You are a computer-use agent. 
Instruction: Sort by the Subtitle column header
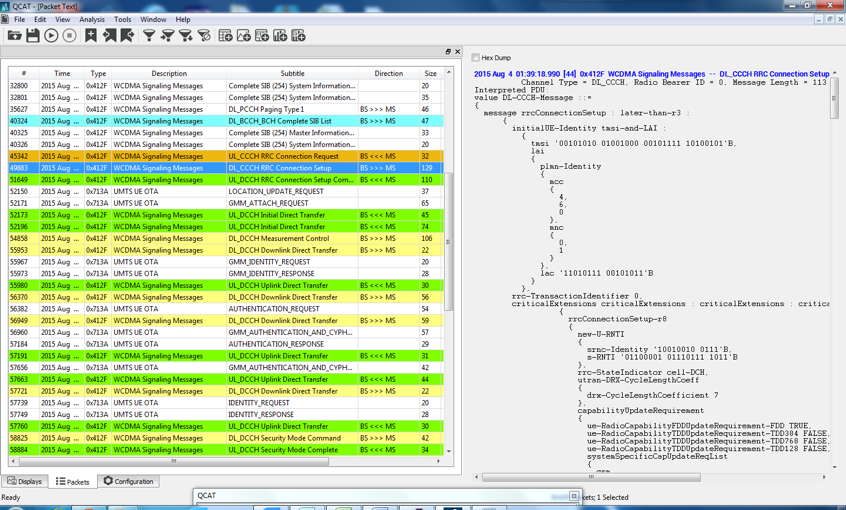coord(292,73)
